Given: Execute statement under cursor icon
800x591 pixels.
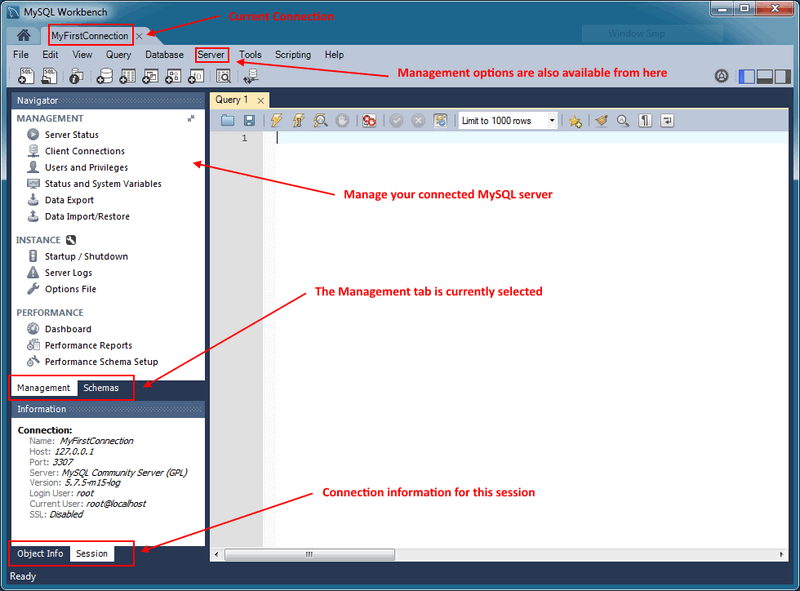Looking at the screenshot, I should (298, 120).
